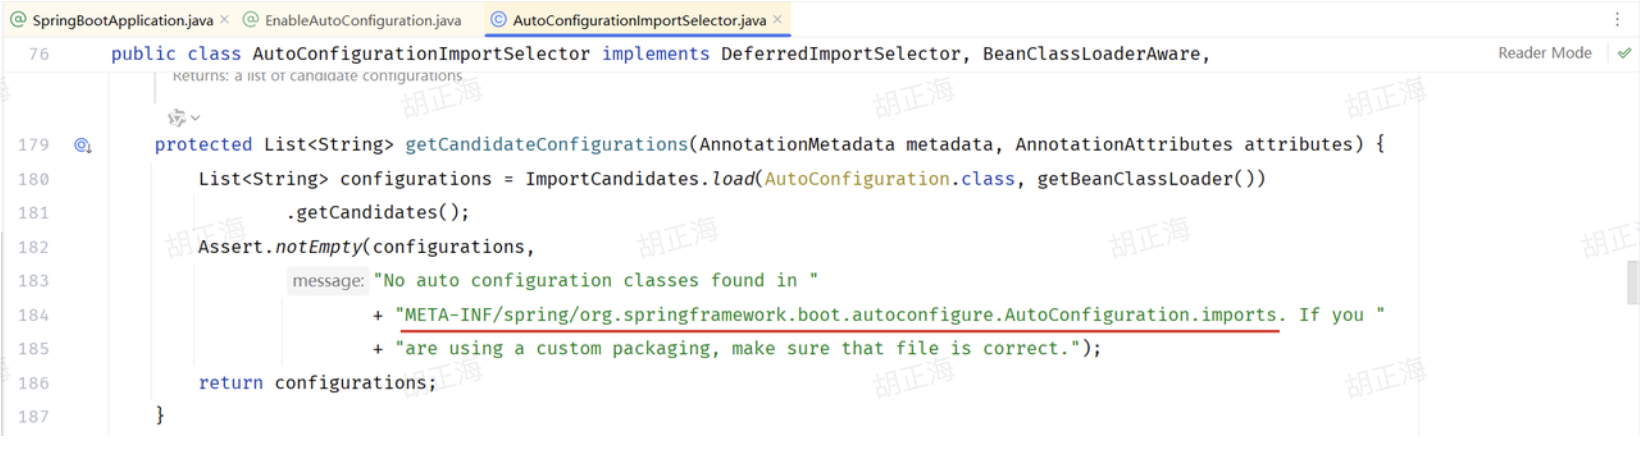Switch to SpringBootApplication.java tab
Viewport: 1640px width, 466px height.
(122, 20)
